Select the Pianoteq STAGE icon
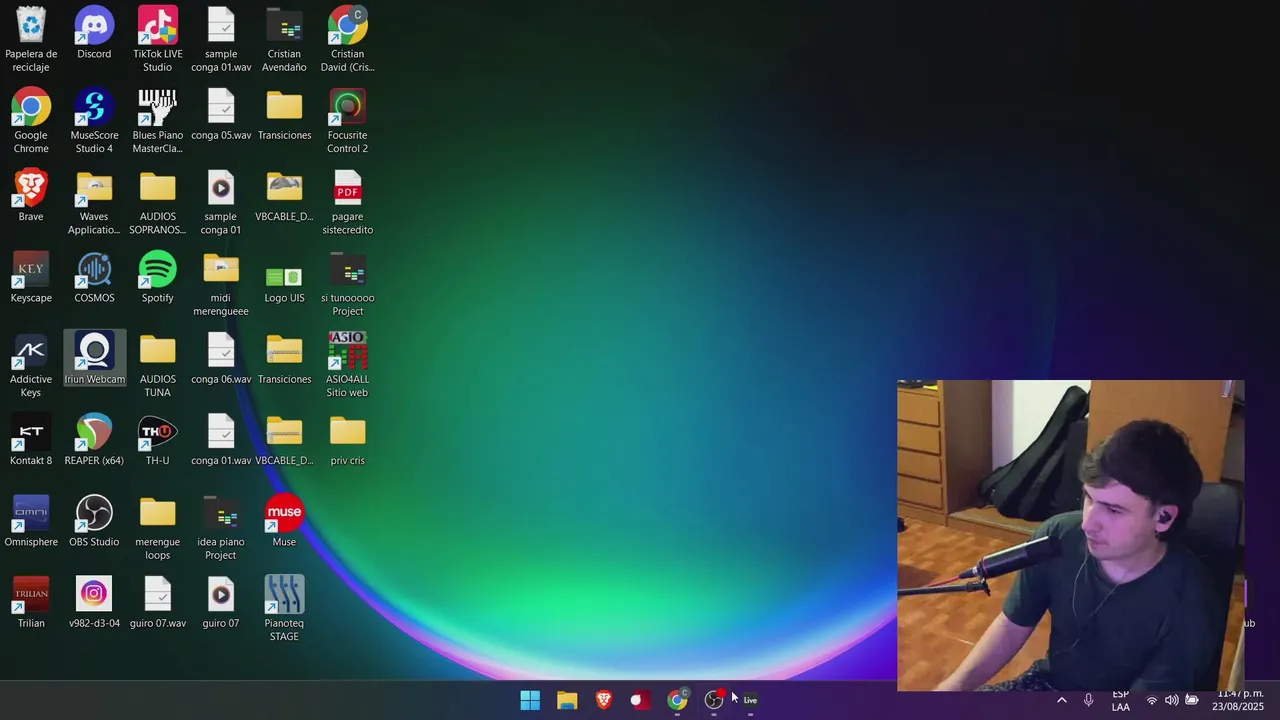This screenshot has height=720, width=1280. click(x=284, y=609)
